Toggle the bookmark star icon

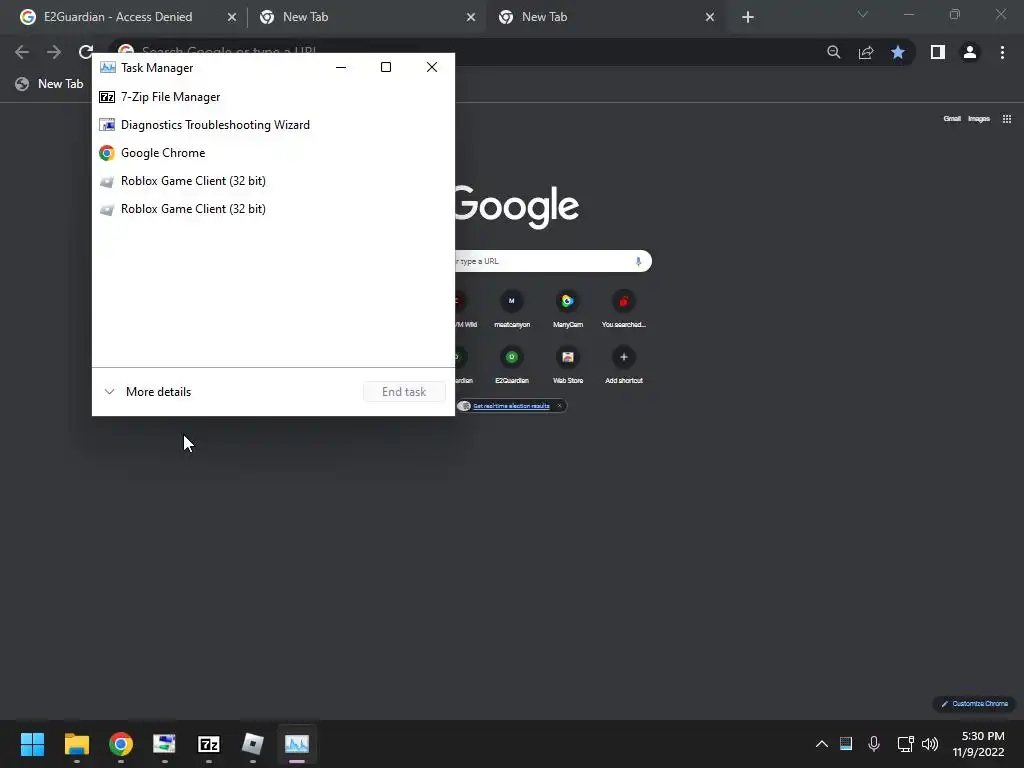point(898,52)
